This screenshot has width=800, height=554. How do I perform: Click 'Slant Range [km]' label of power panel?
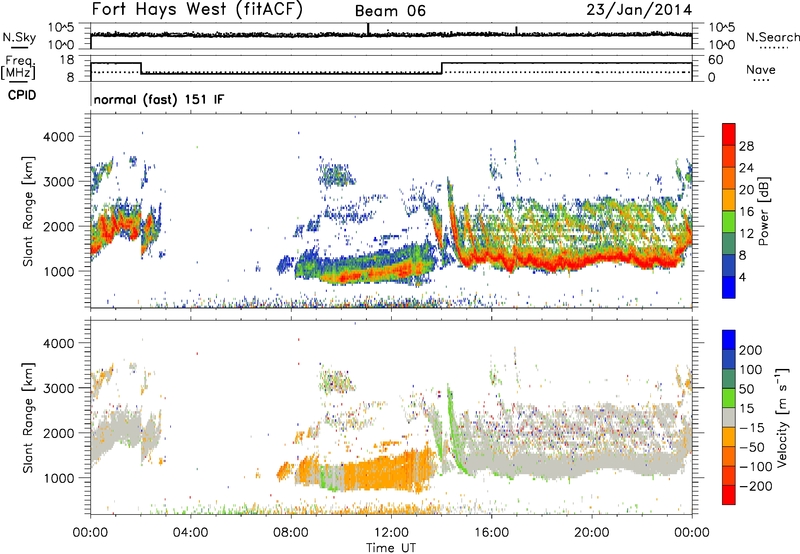(x=28, y=211)
